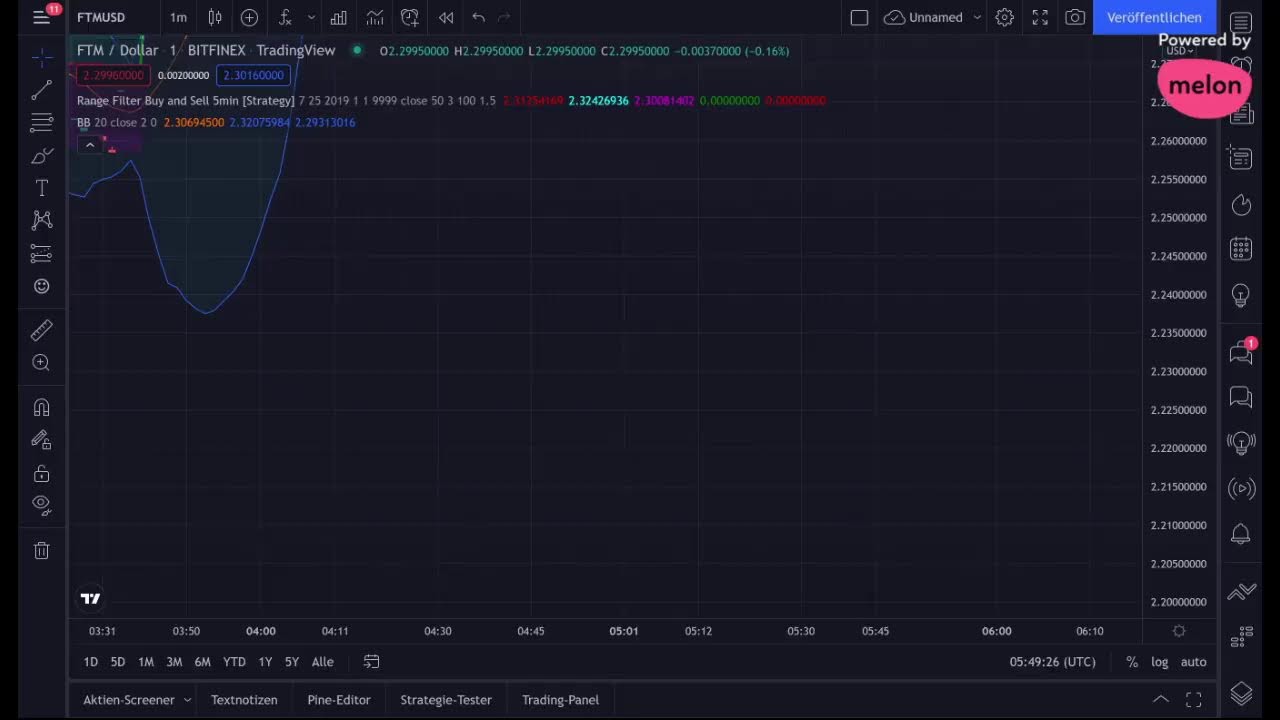The image size is (1280, 720).
Task: Redo the last chart action
Action: click(504, 17)
